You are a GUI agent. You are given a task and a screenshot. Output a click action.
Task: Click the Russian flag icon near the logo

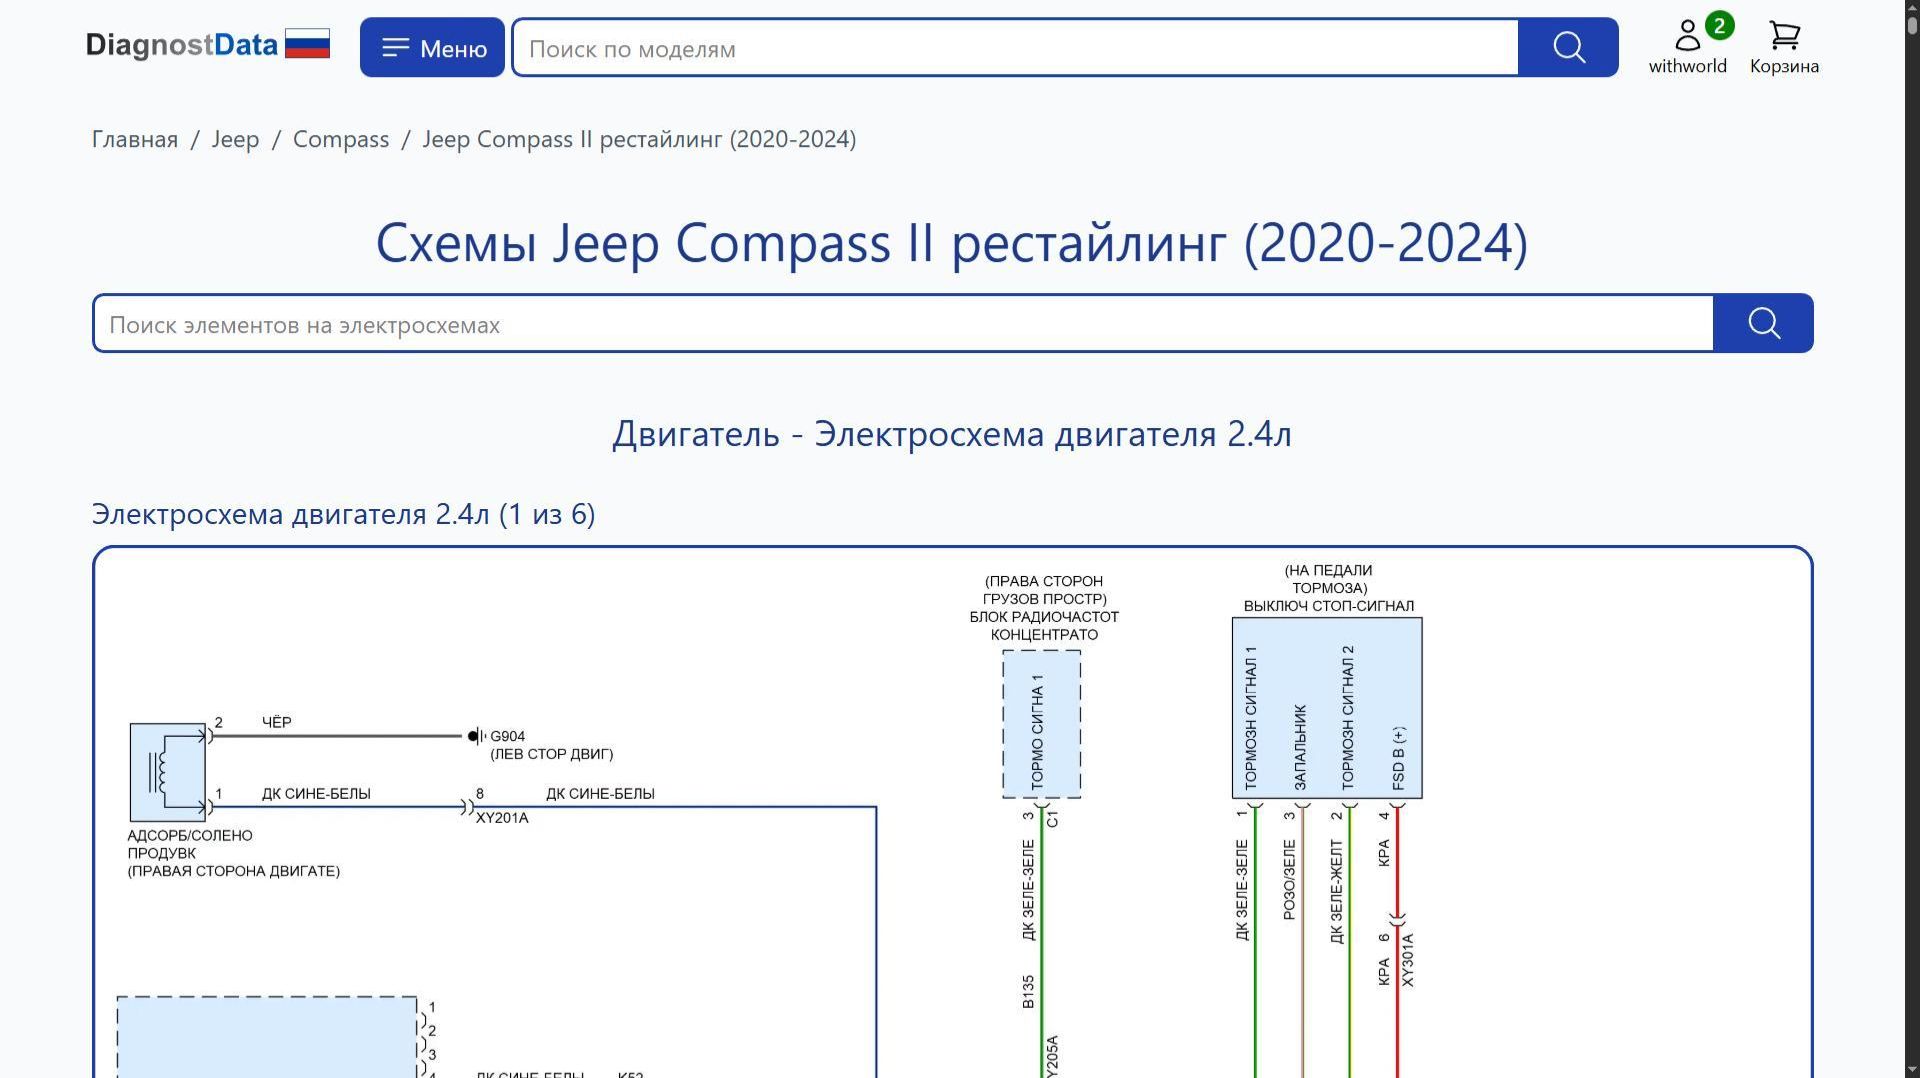(x=308, y=44)
